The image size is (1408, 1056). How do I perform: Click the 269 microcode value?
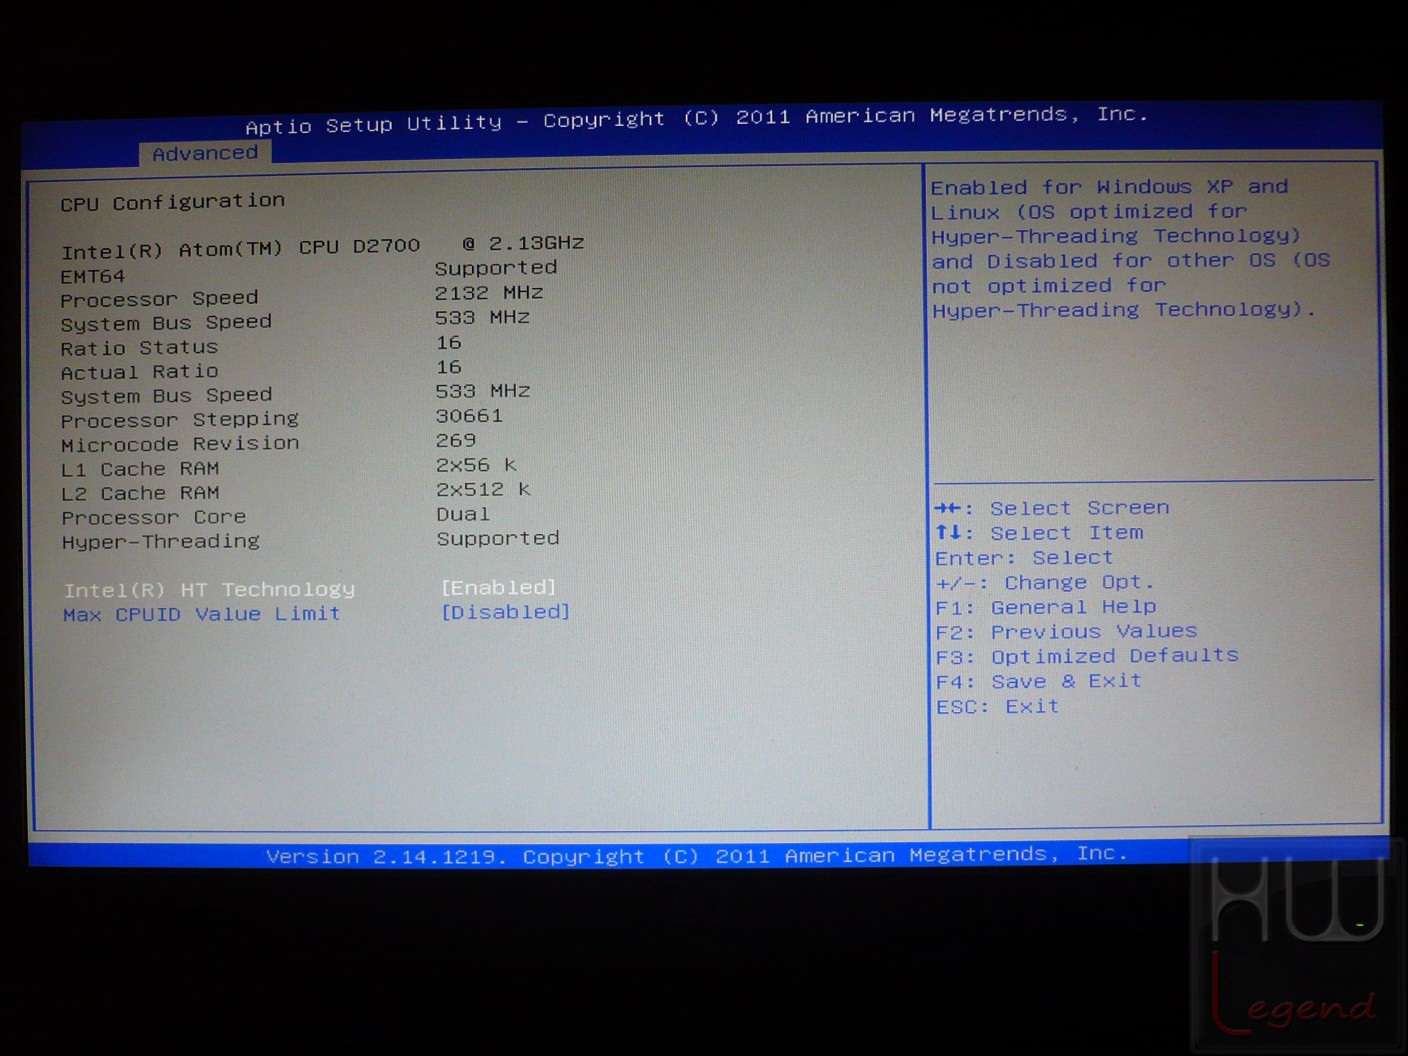pos(456,440)
